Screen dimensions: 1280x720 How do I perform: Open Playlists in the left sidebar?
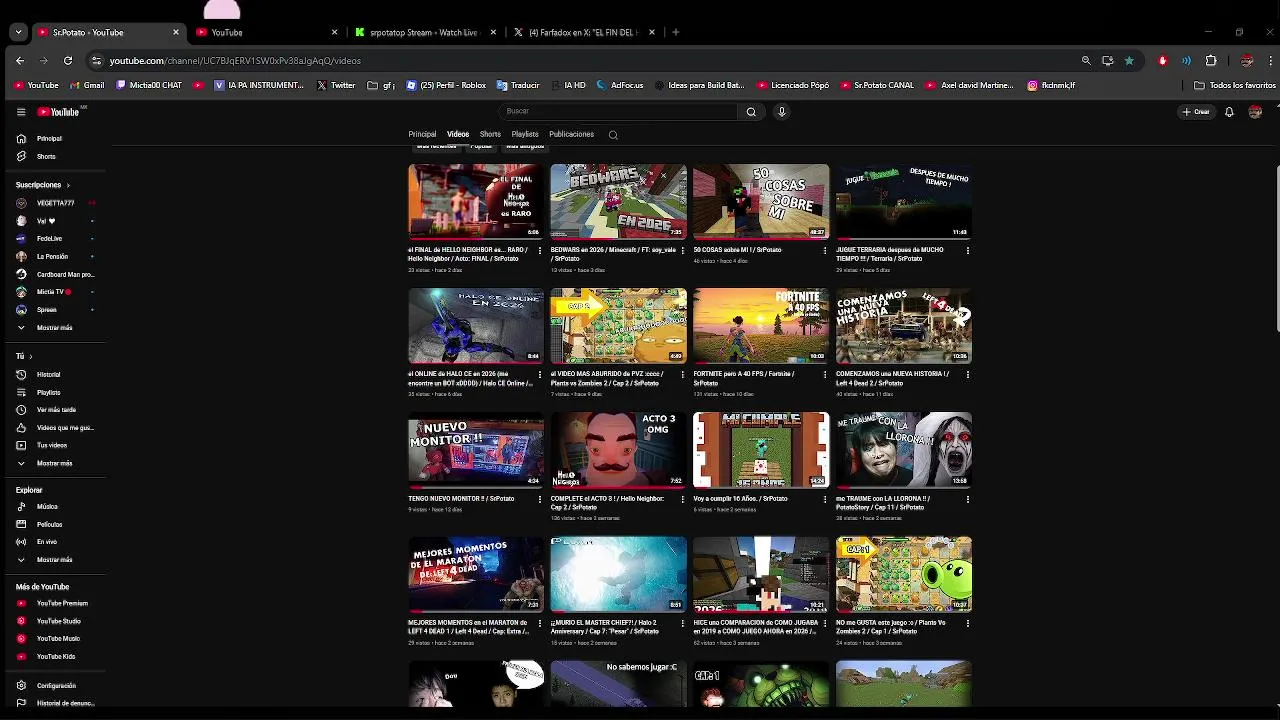[48, 393]
